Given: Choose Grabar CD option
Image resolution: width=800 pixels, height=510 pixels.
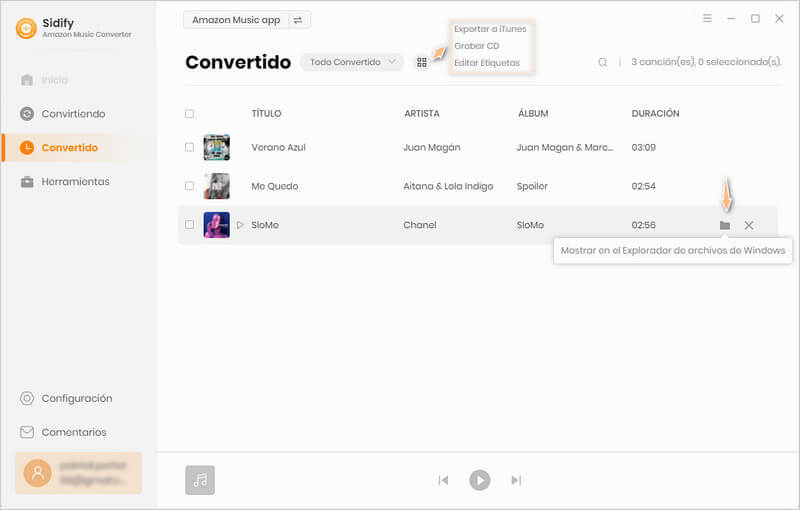Looking at the screenshot, I should point(477,46).
